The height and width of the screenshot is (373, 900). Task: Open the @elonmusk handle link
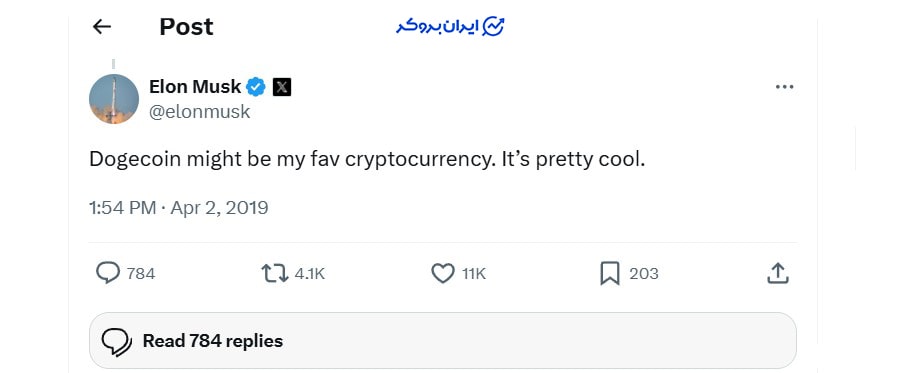[x=200, y=112]
